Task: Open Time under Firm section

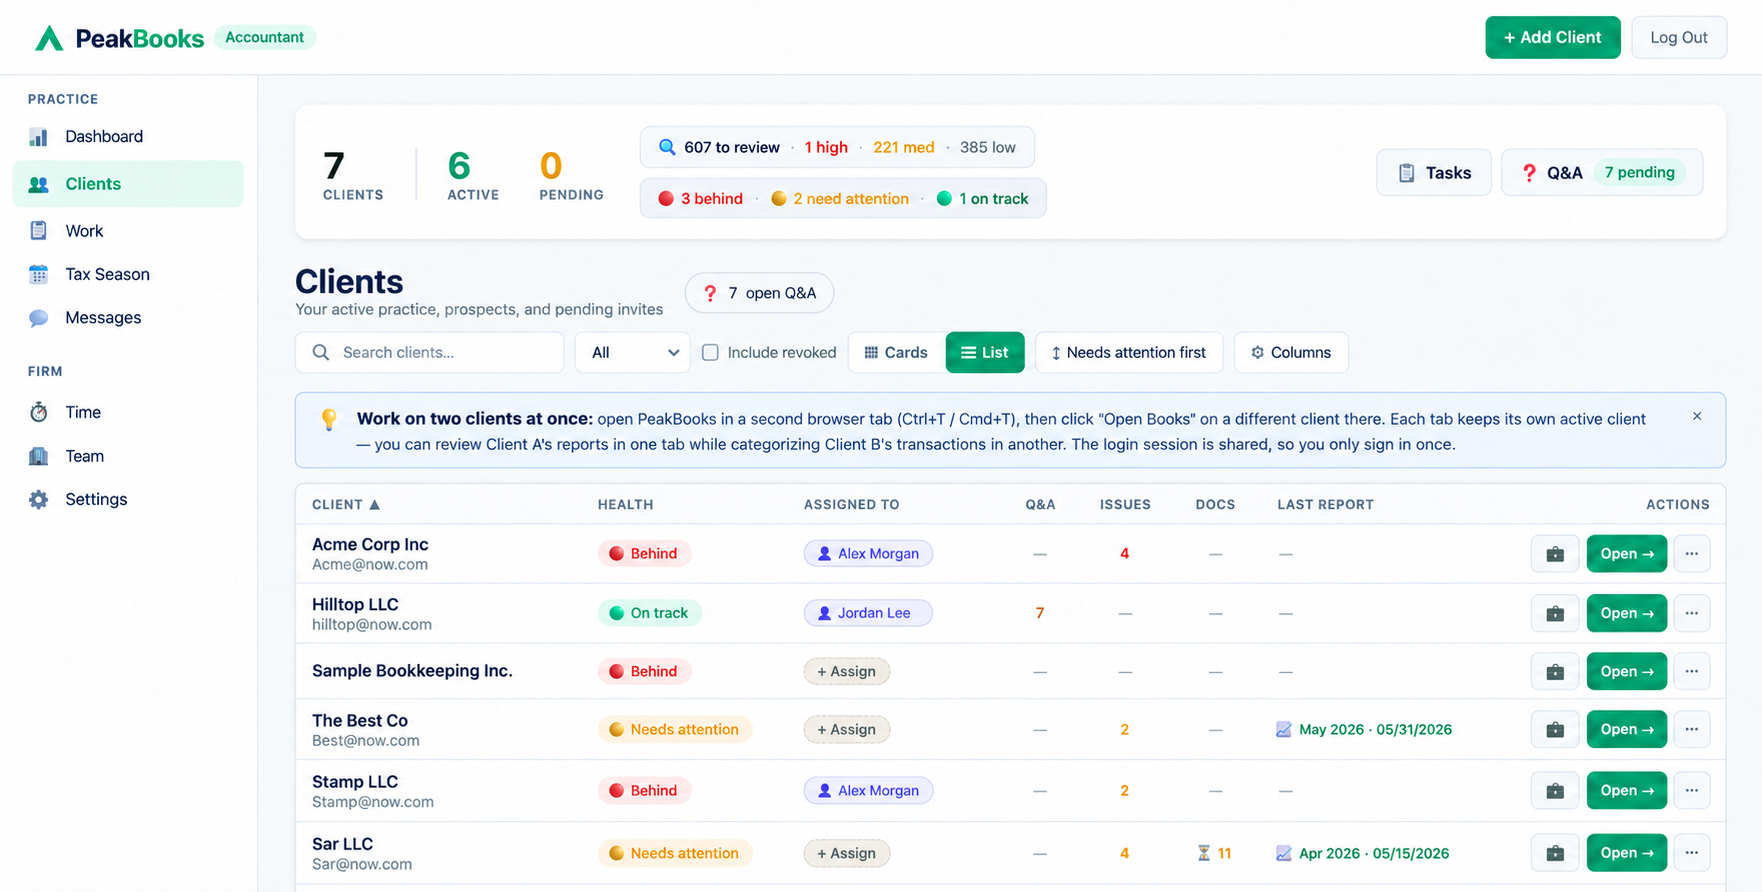Action: pos(128,412)
